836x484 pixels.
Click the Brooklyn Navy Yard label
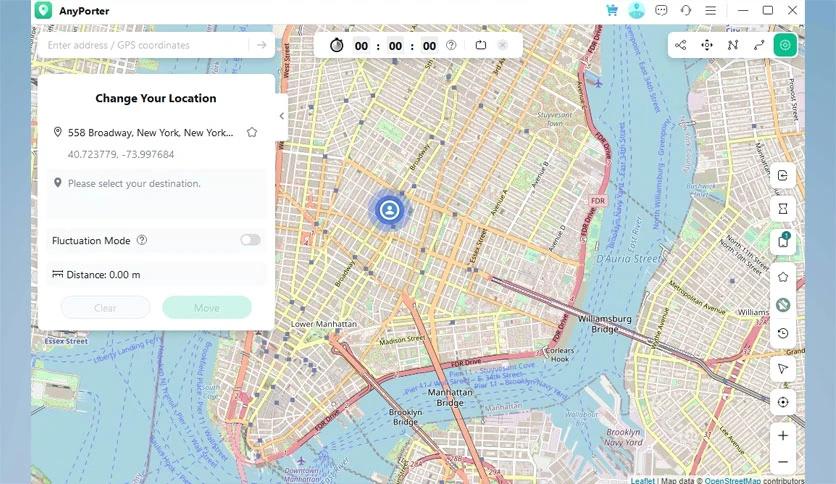(623, 437)
